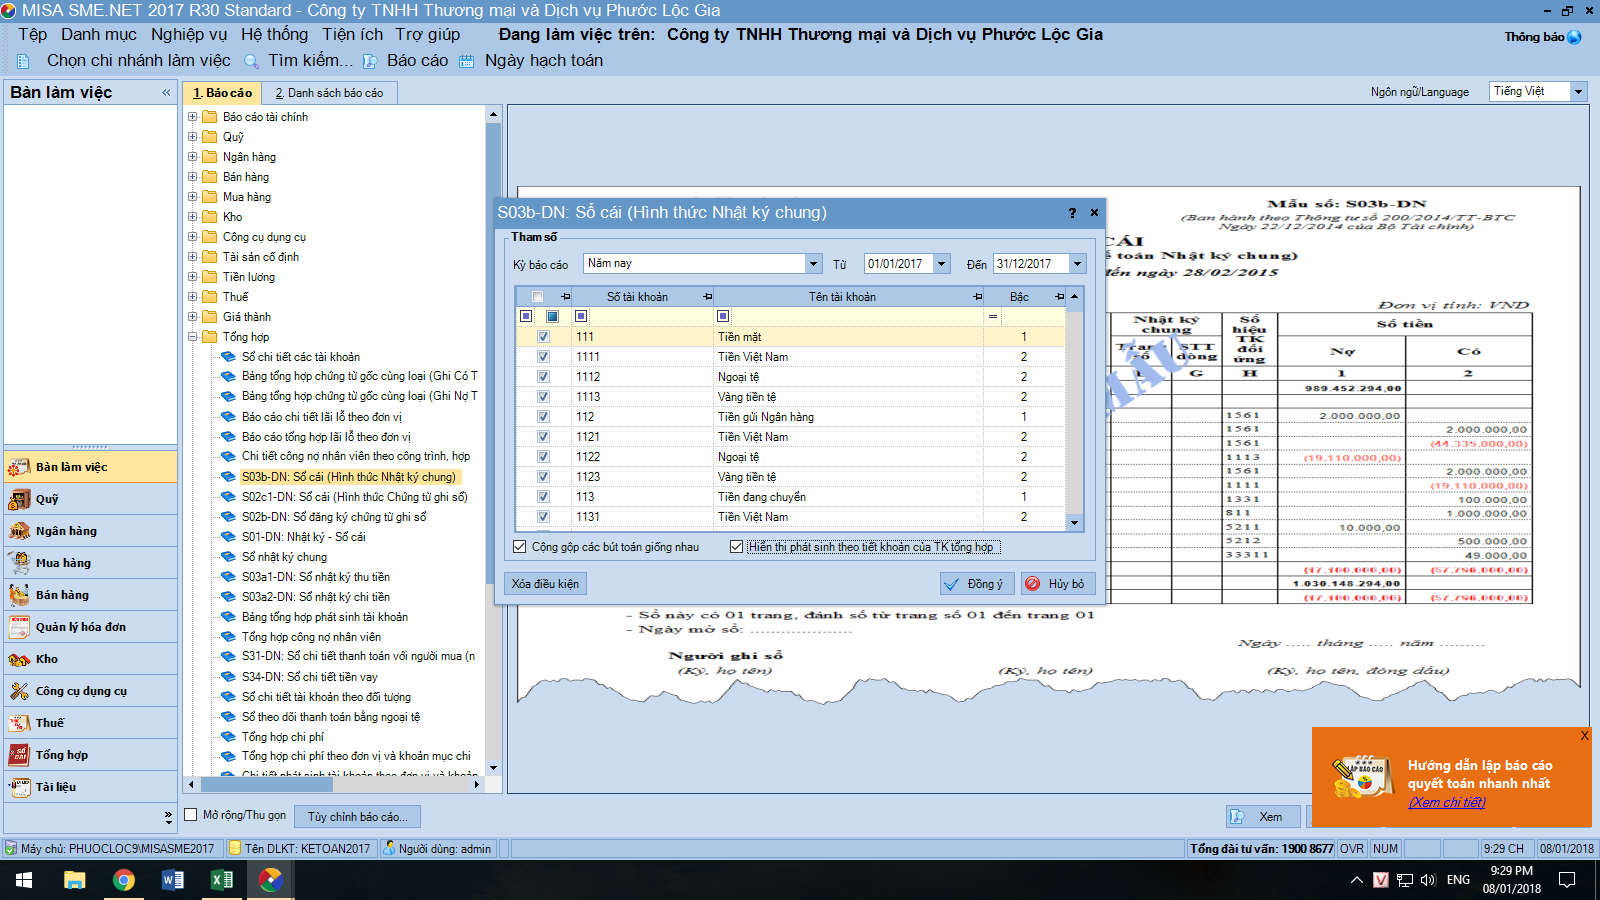
Task: Uncheck account 1111 Tiền Việt Nam row
Action: 543,357
